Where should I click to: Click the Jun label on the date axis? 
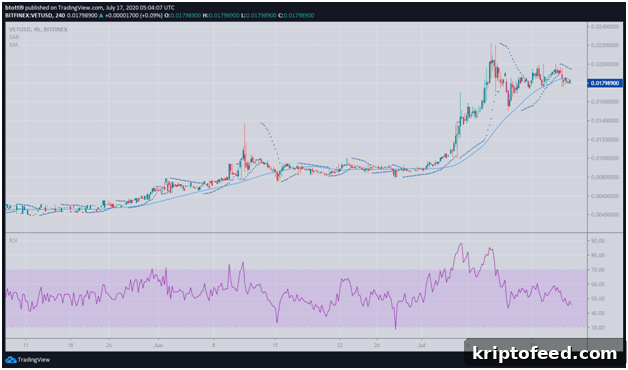pos(158,345)
